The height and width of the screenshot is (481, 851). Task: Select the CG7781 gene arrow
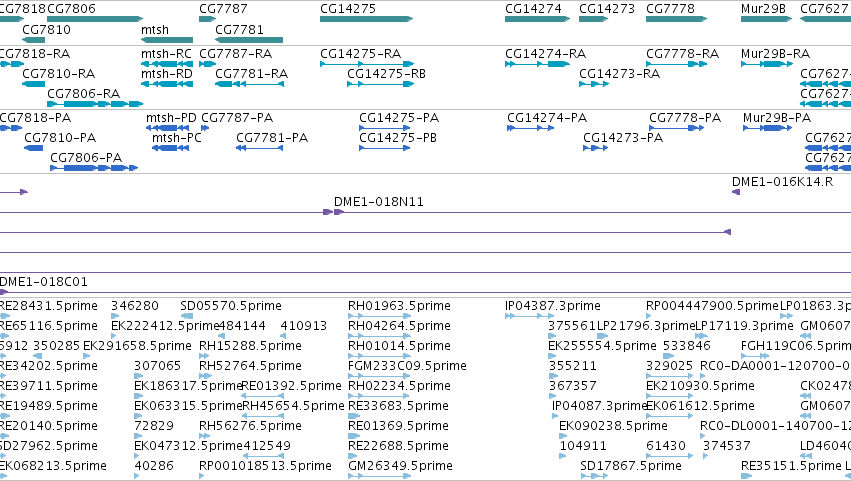coord(249,40)
